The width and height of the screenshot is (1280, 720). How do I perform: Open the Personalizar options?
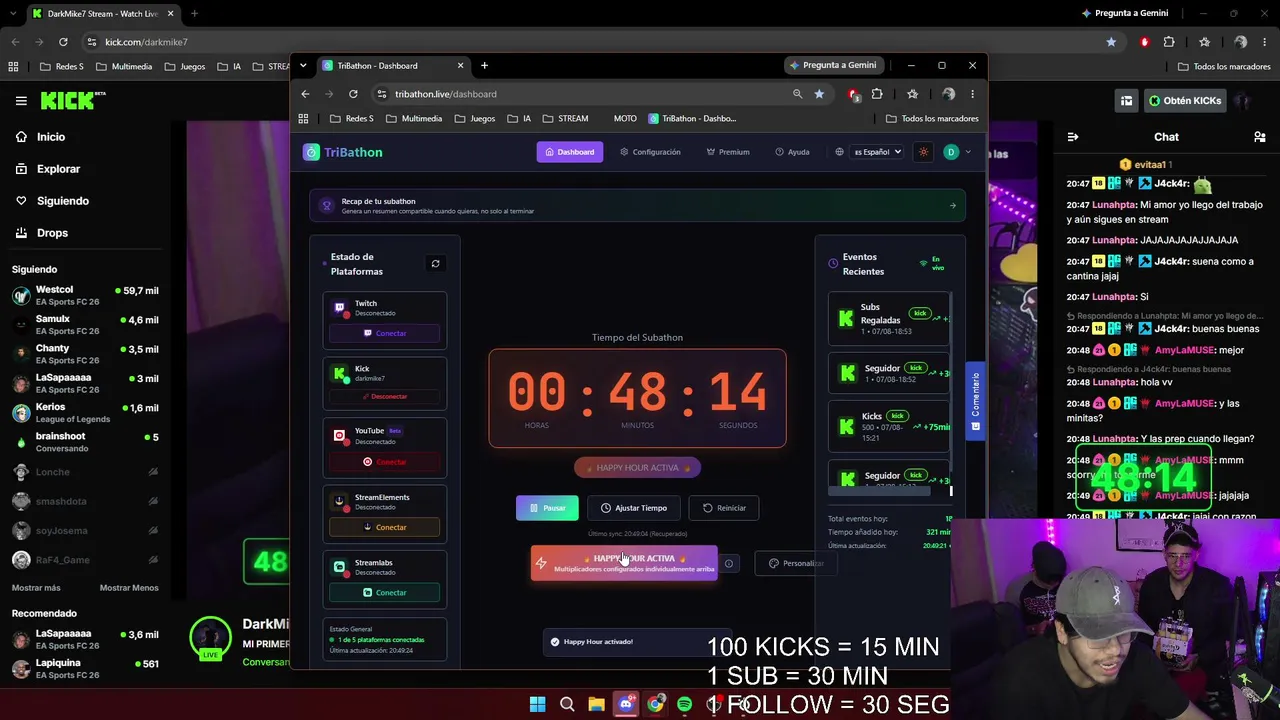pyautogui.click(x=796, y=564)
